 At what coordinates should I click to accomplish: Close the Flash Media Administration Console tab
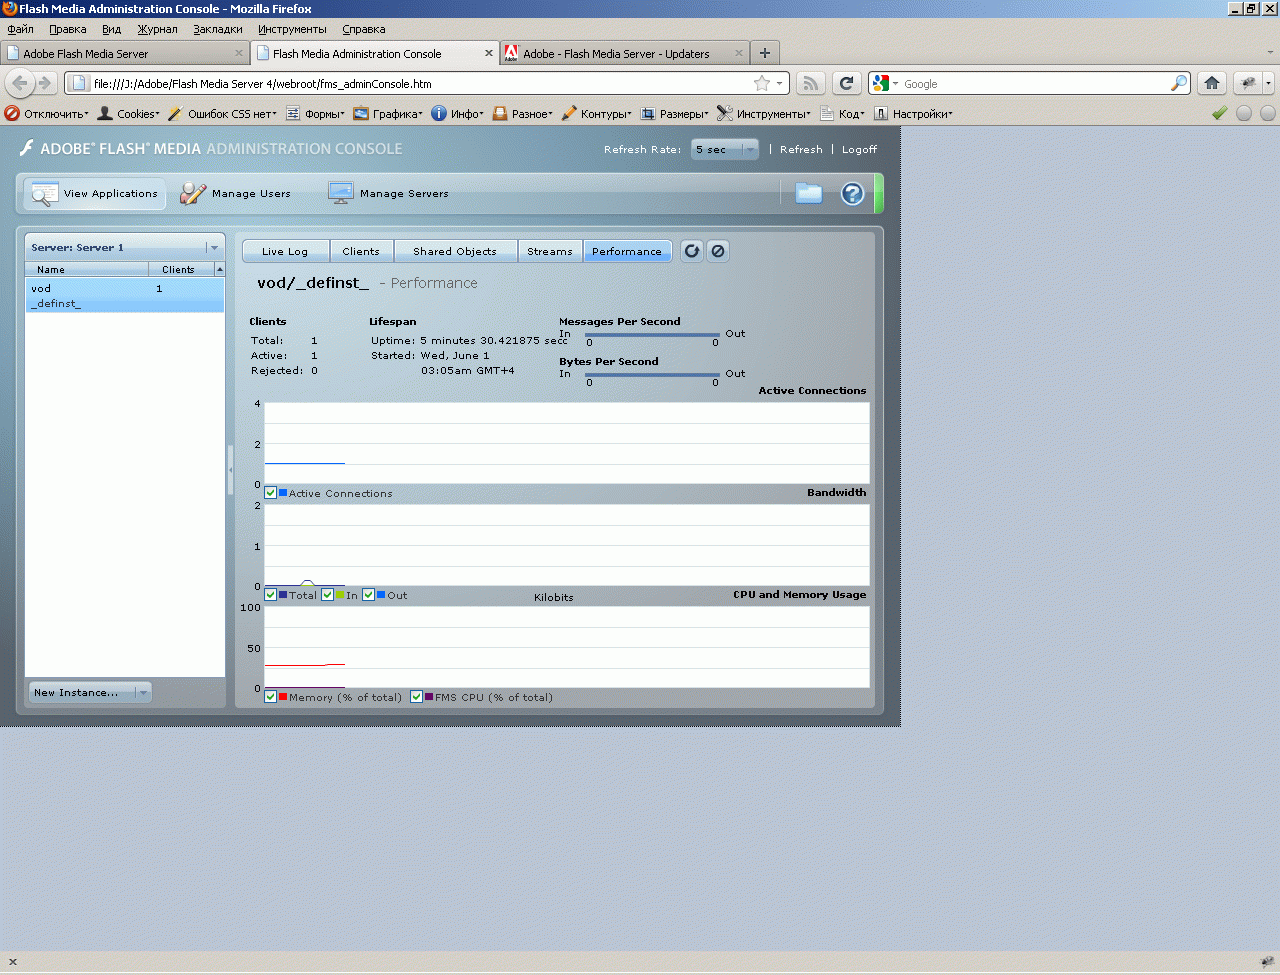pyautogui.click(x=489, y=53)
